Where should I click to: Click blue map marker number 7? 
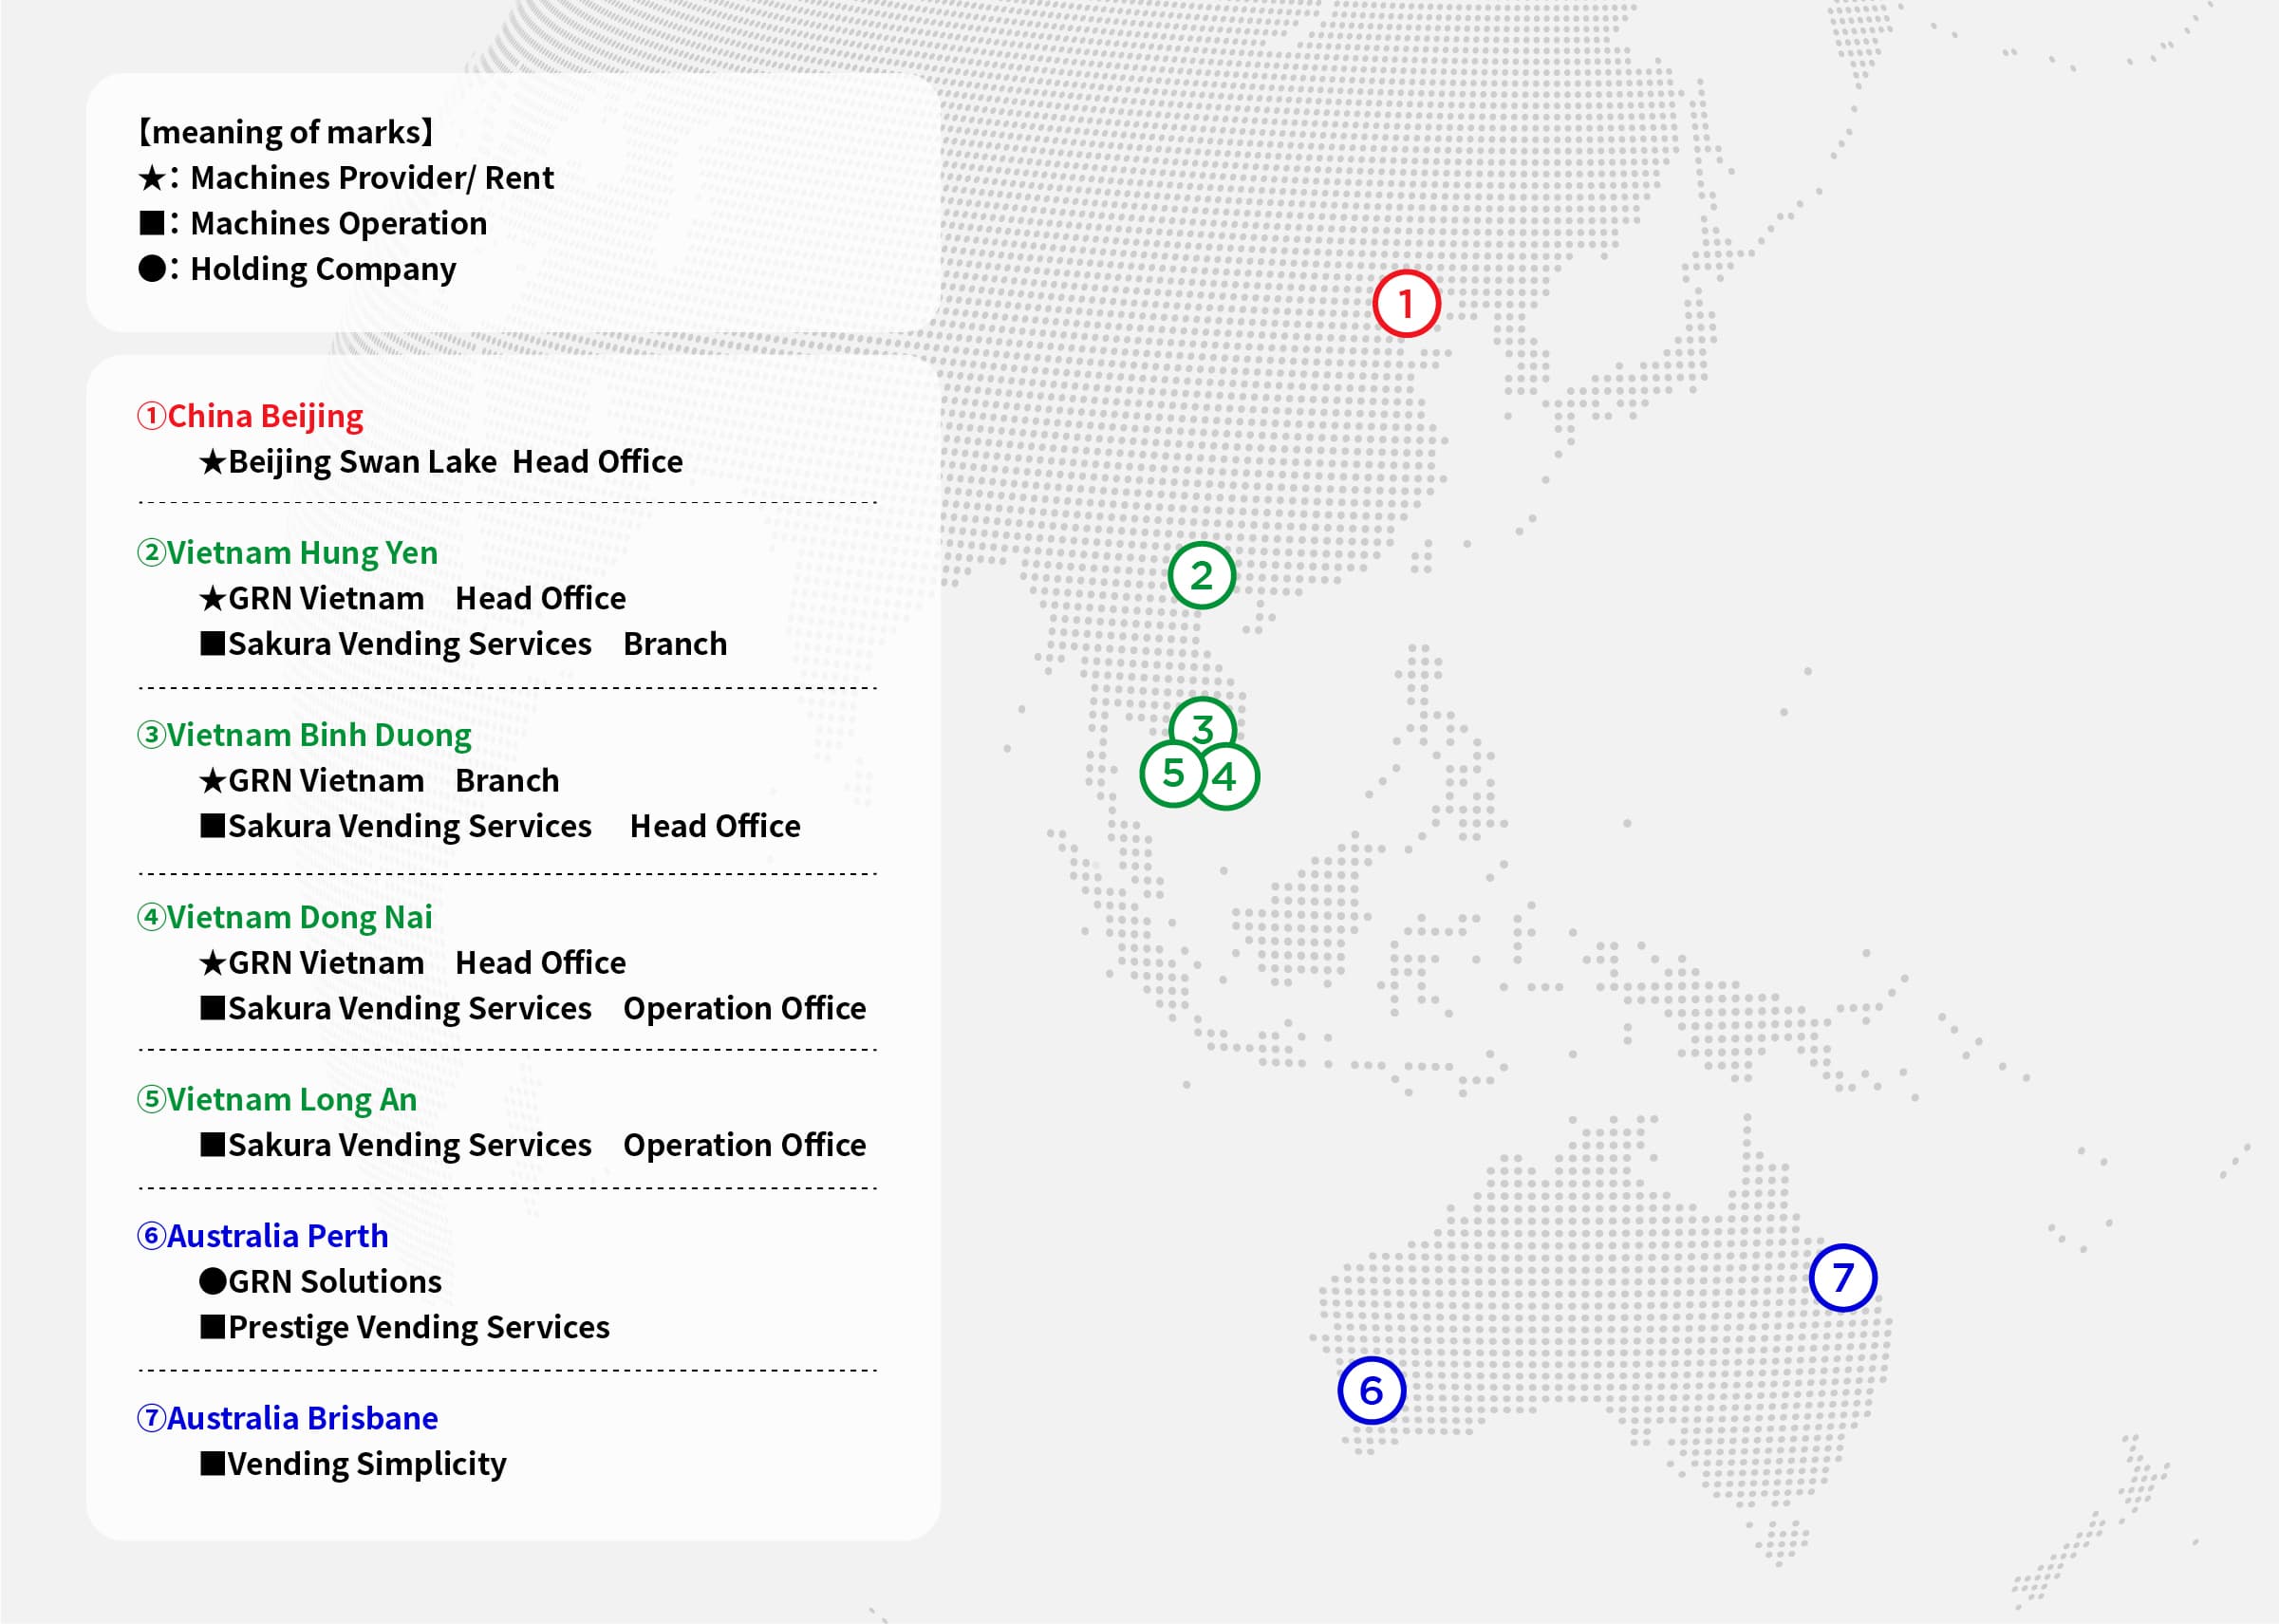(x=1842, y=1278)
